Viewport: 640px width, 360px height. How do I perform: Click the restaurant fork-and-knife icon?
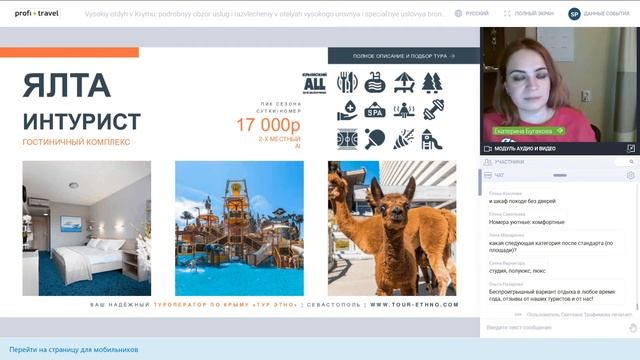pyautogui.click(x=347, y=82)
